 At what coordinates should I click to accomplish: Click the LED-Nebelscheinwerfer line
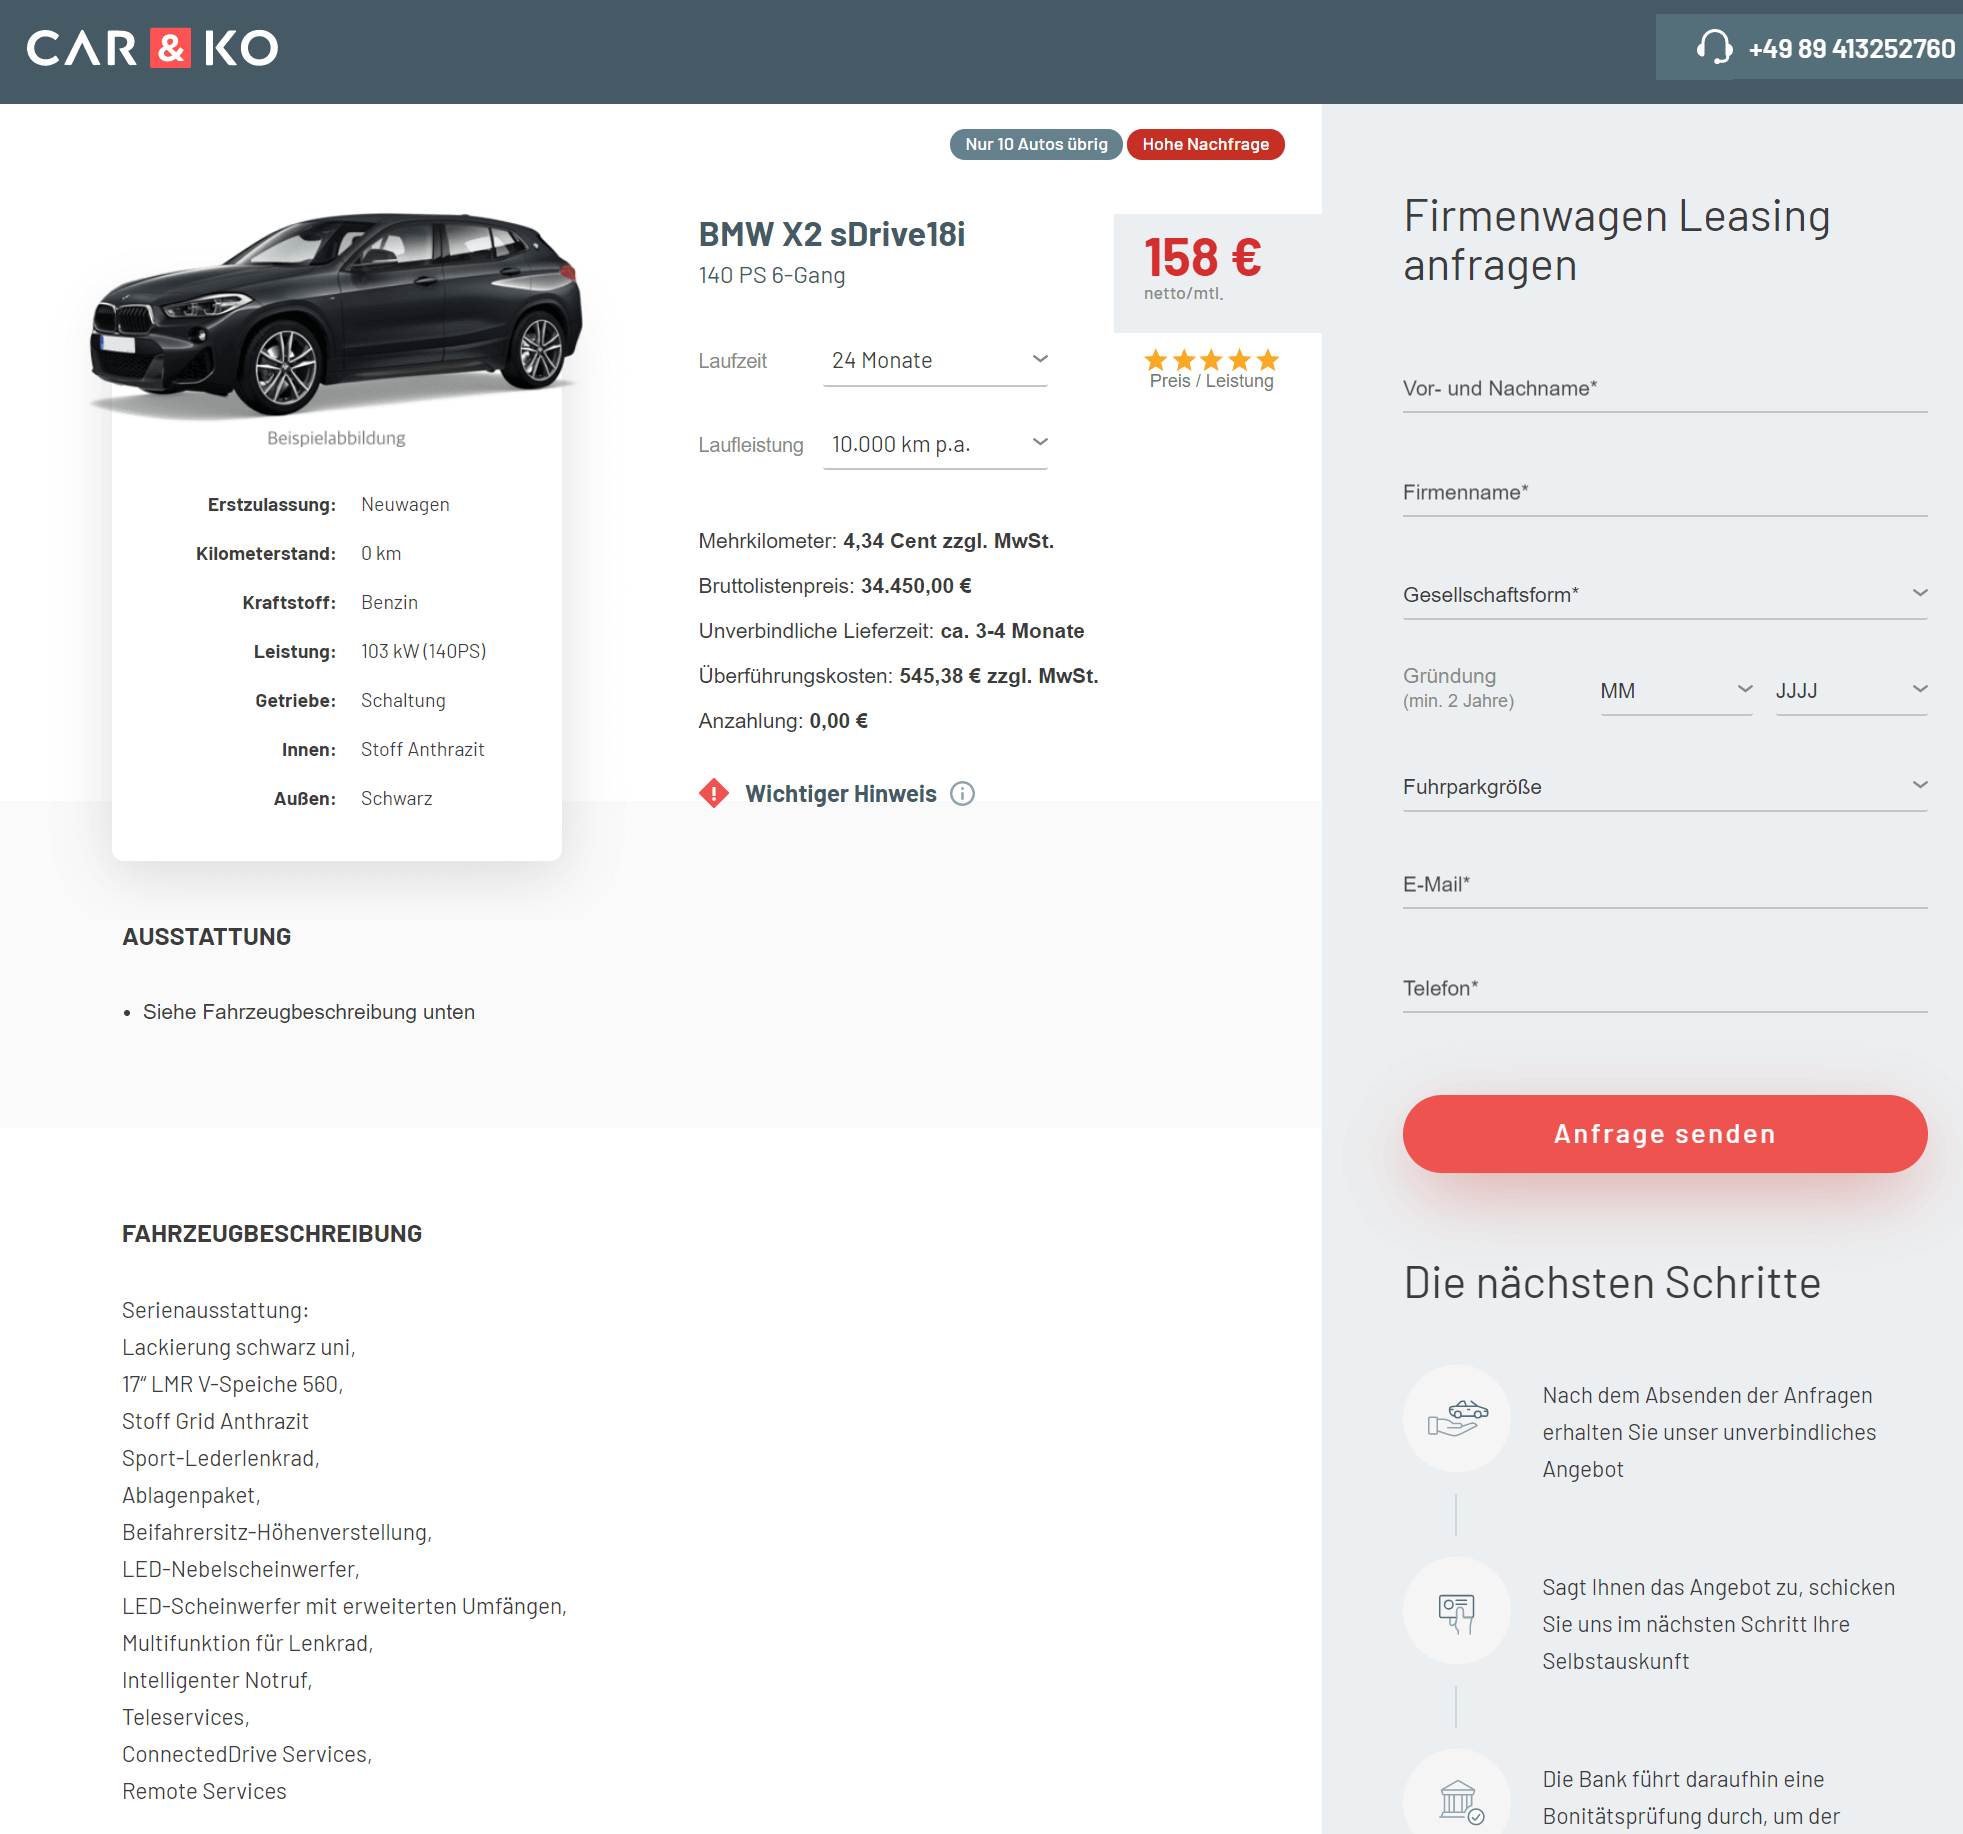click(241, 1569)
